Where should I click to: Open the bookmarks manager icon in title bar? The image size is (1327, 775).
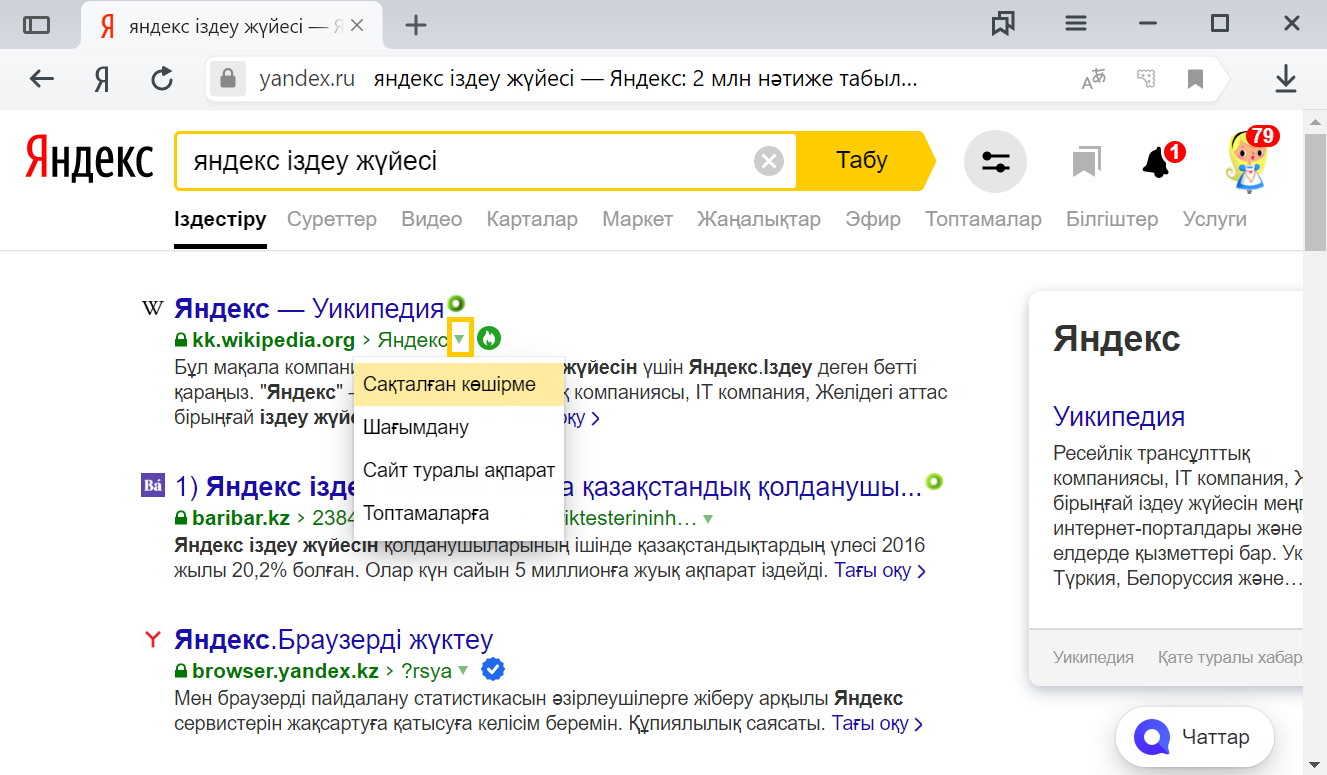1003,25
